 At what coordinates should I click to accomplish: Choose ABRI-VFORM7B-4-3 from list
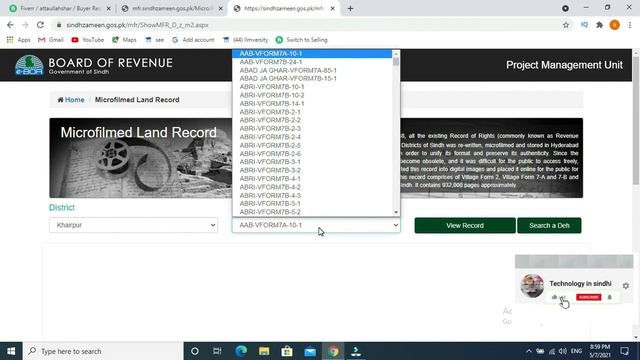tap(312, 196)
